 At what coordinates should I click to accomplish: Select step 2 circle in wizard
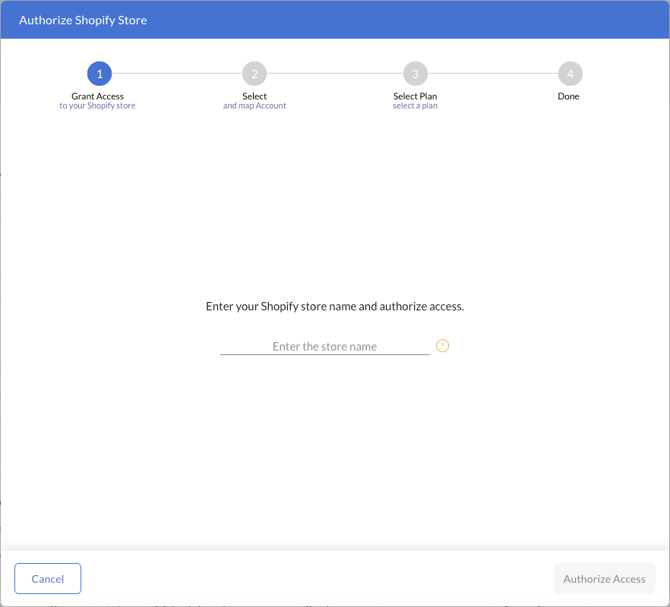coord(255,74)
